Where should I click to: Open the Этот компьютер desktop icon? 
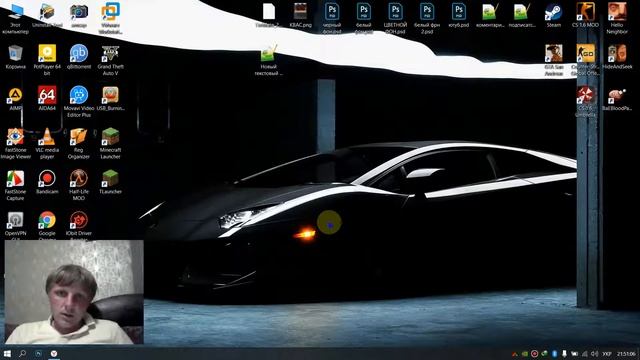coord(15,18)
